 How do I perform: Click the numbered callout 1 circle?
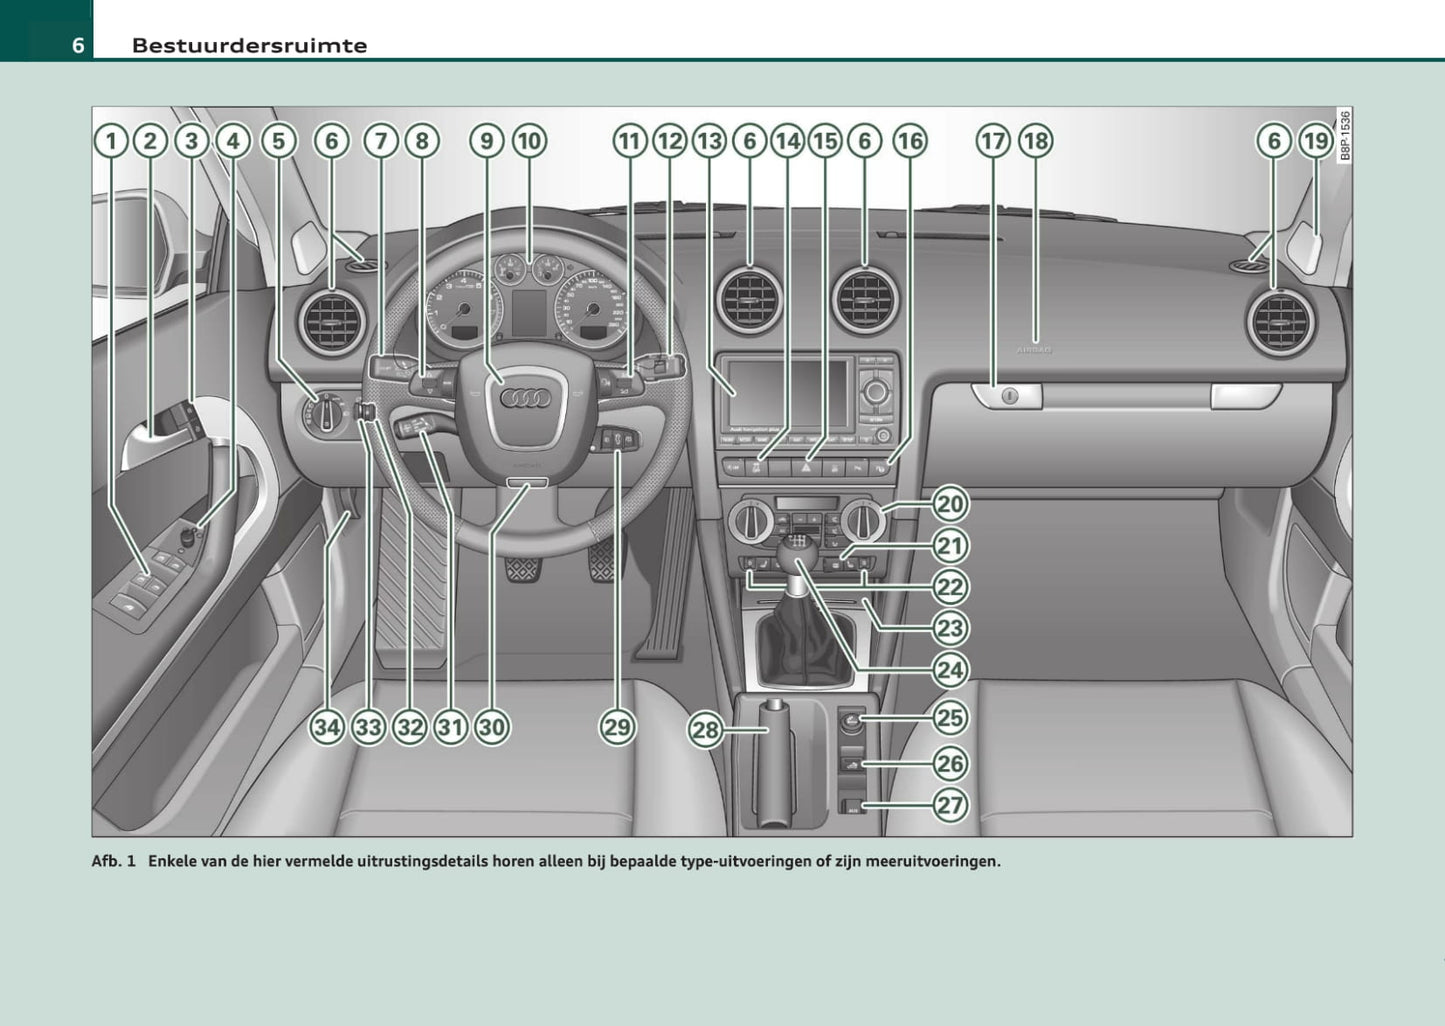click(x=111, y=141)
